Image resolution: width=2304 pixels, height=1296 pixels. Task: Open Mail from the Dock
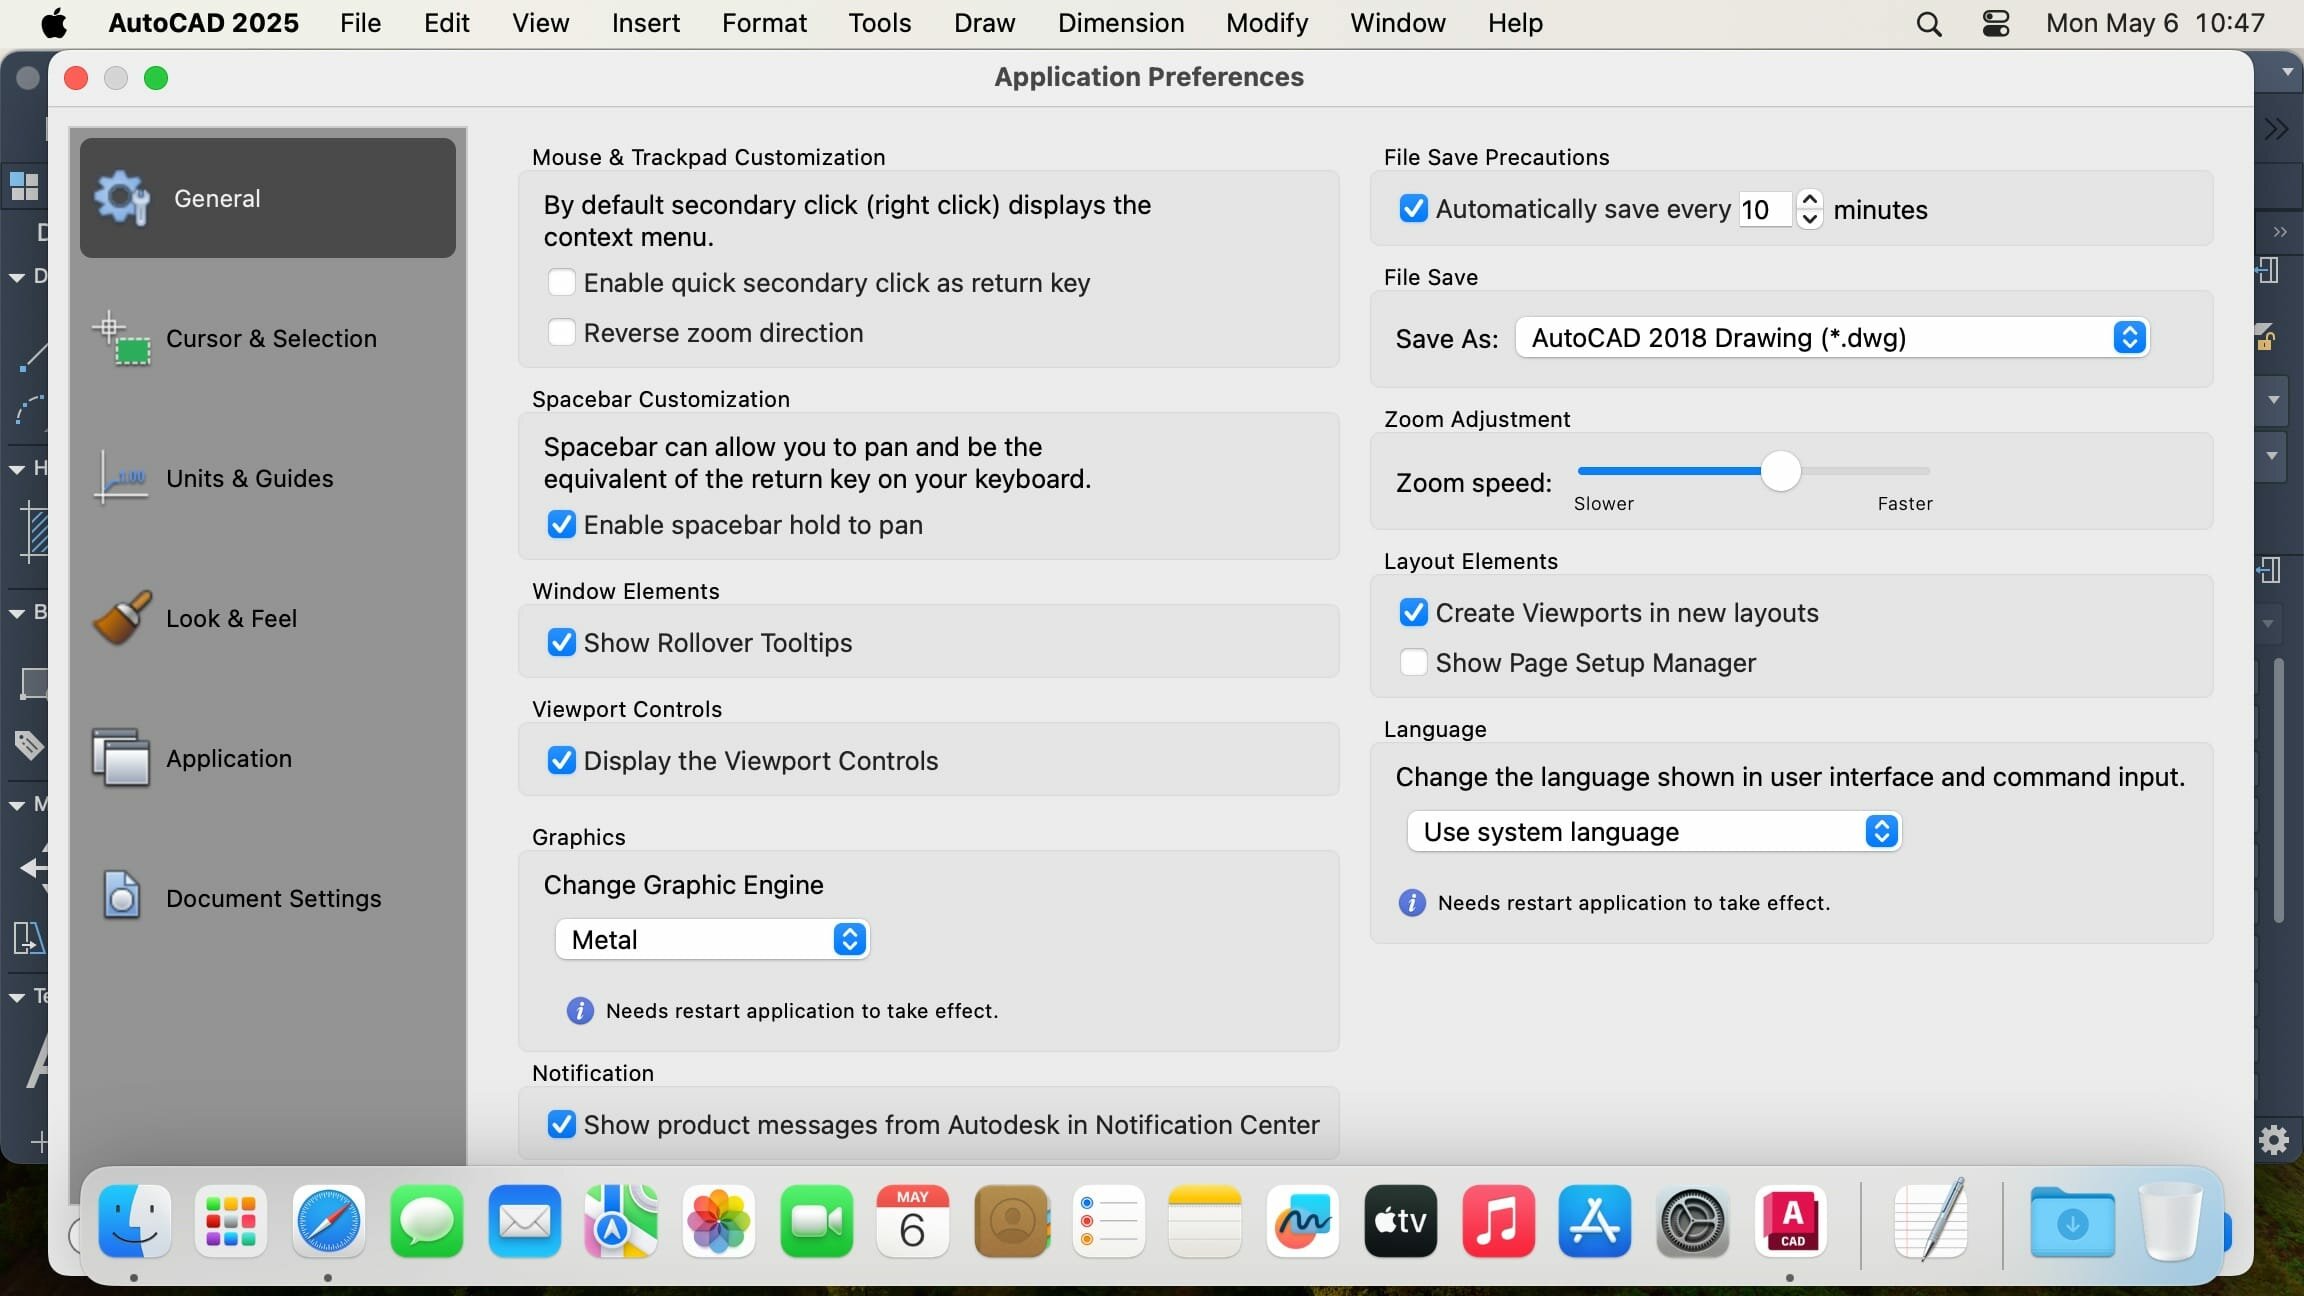[524, 1221]
